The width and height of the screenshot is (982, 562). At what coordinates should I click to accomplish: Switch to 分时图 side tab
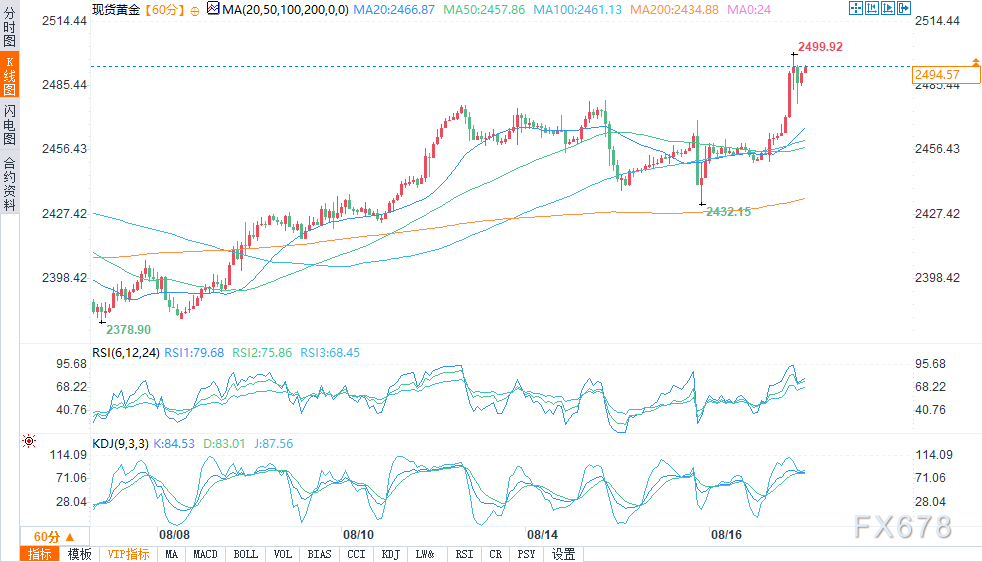point(9,25)
